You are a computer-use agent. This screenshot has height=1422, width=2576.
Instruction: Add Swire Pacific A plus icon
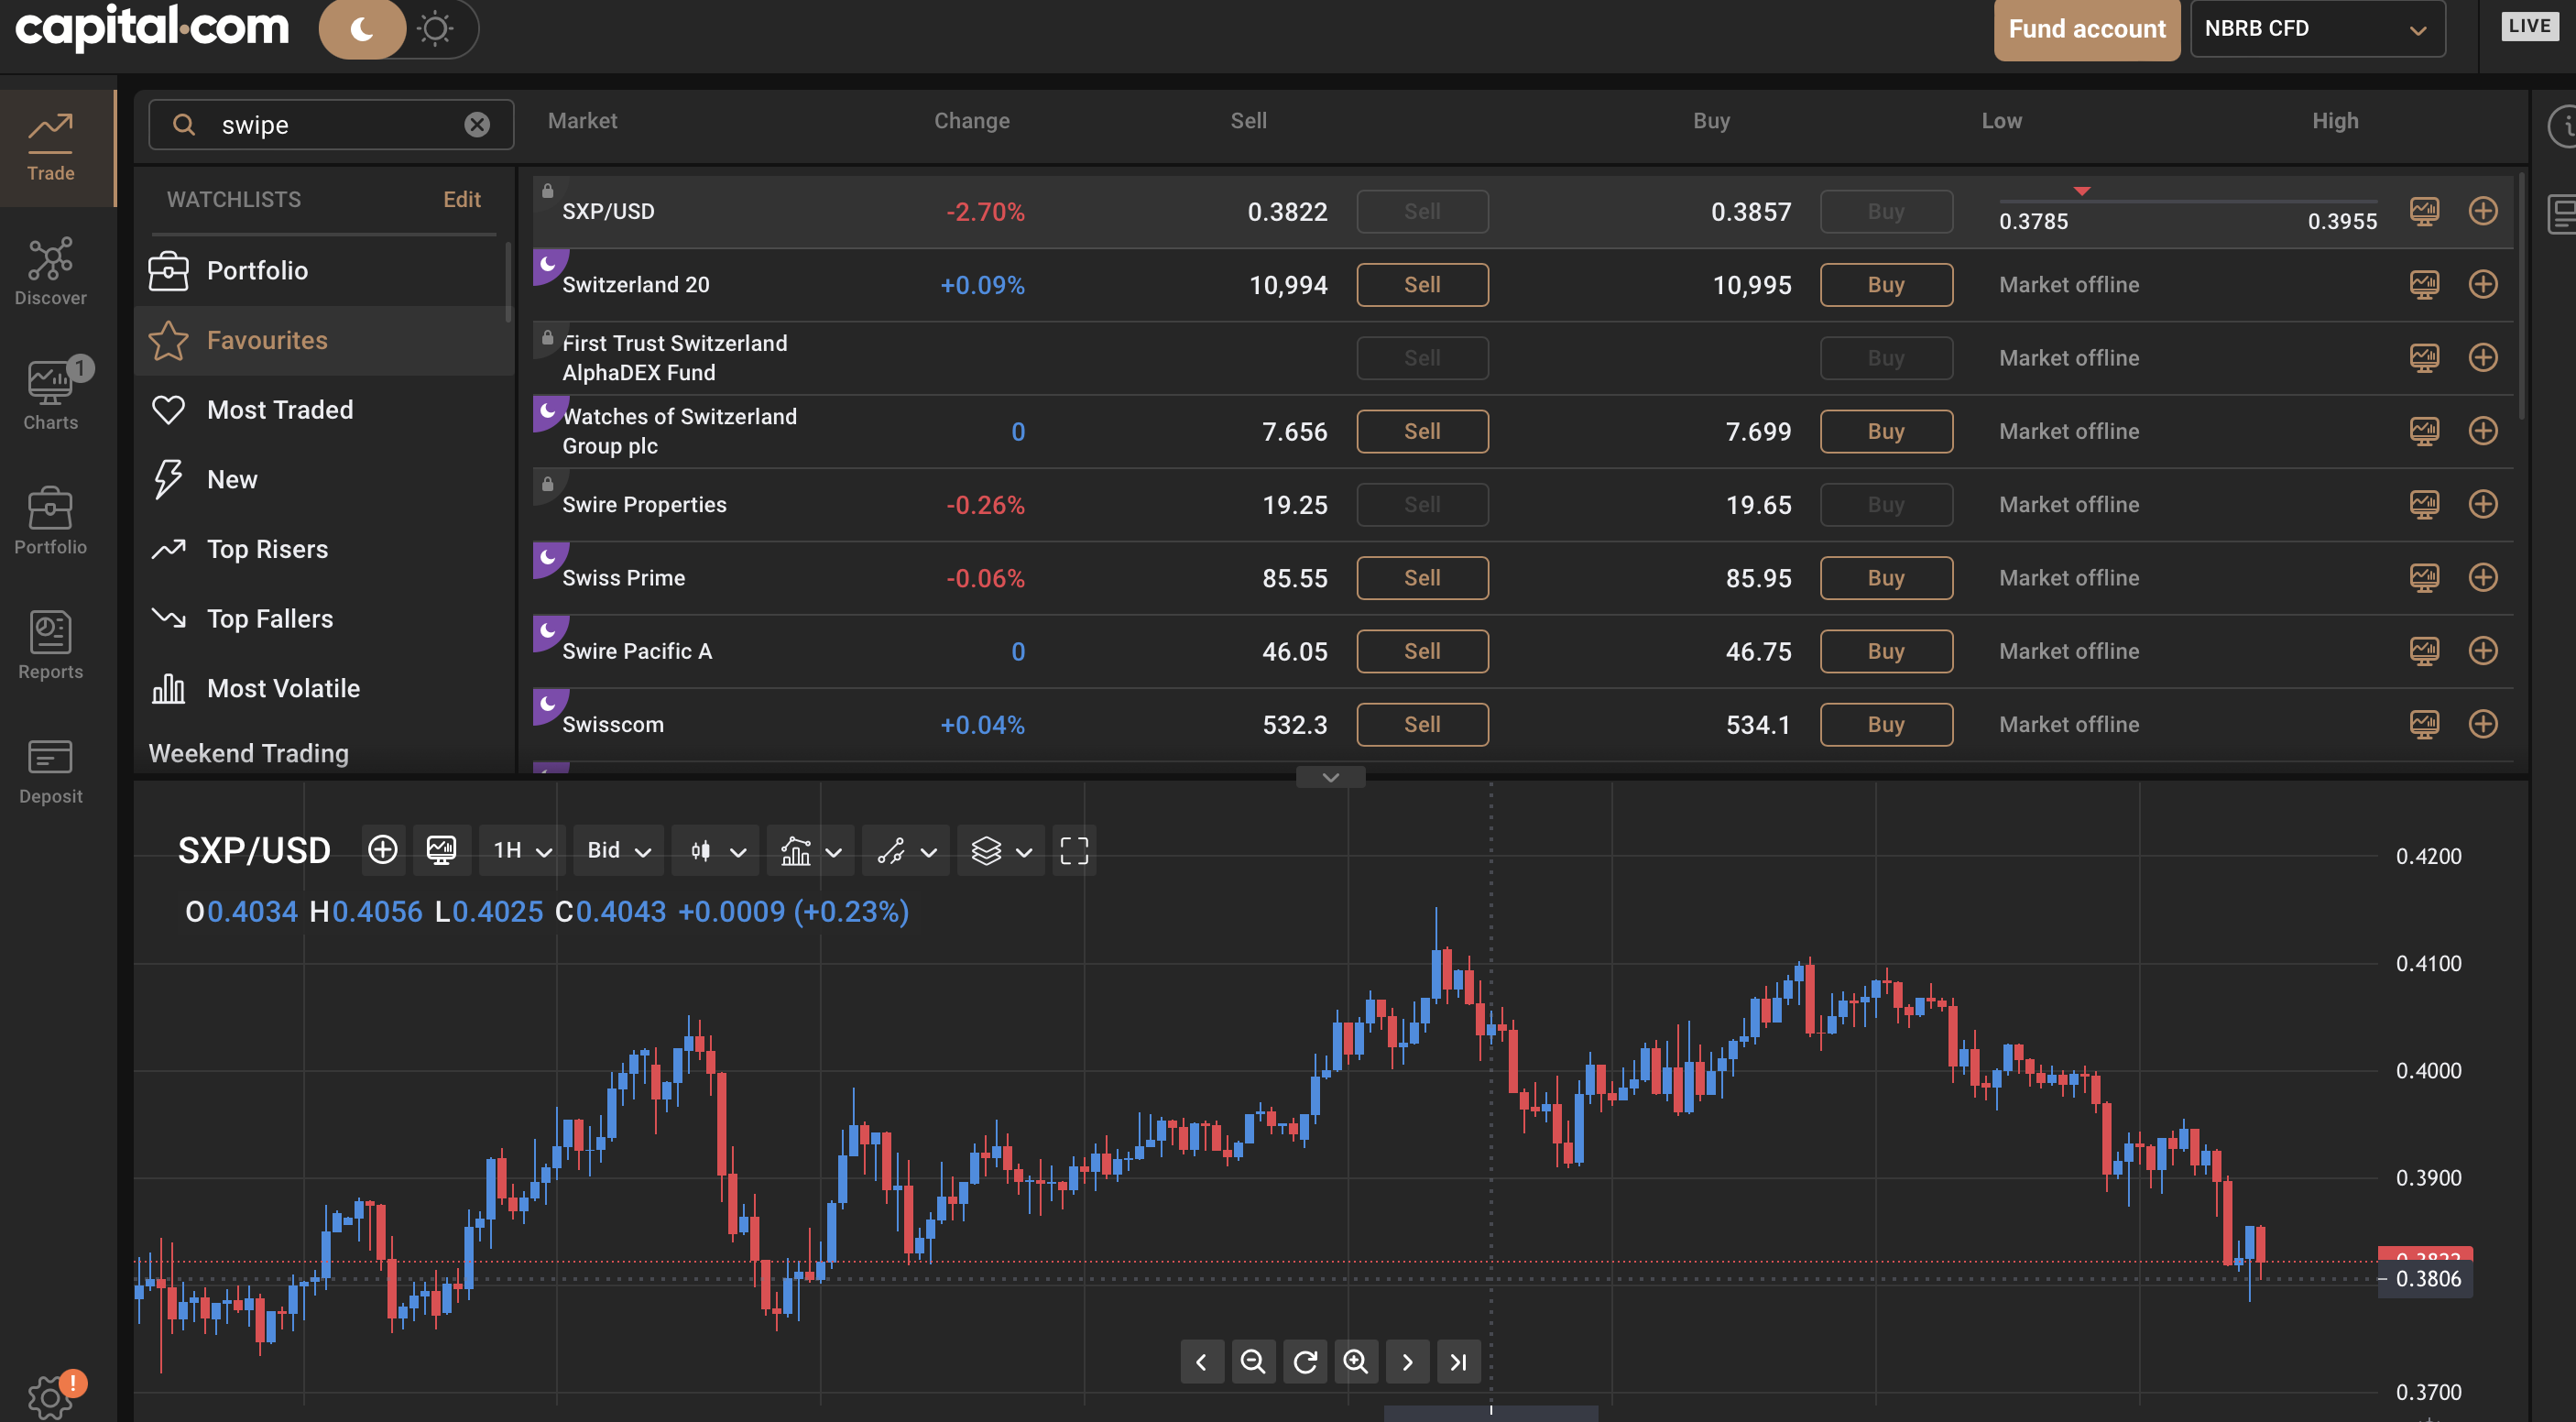(2482, 651)
